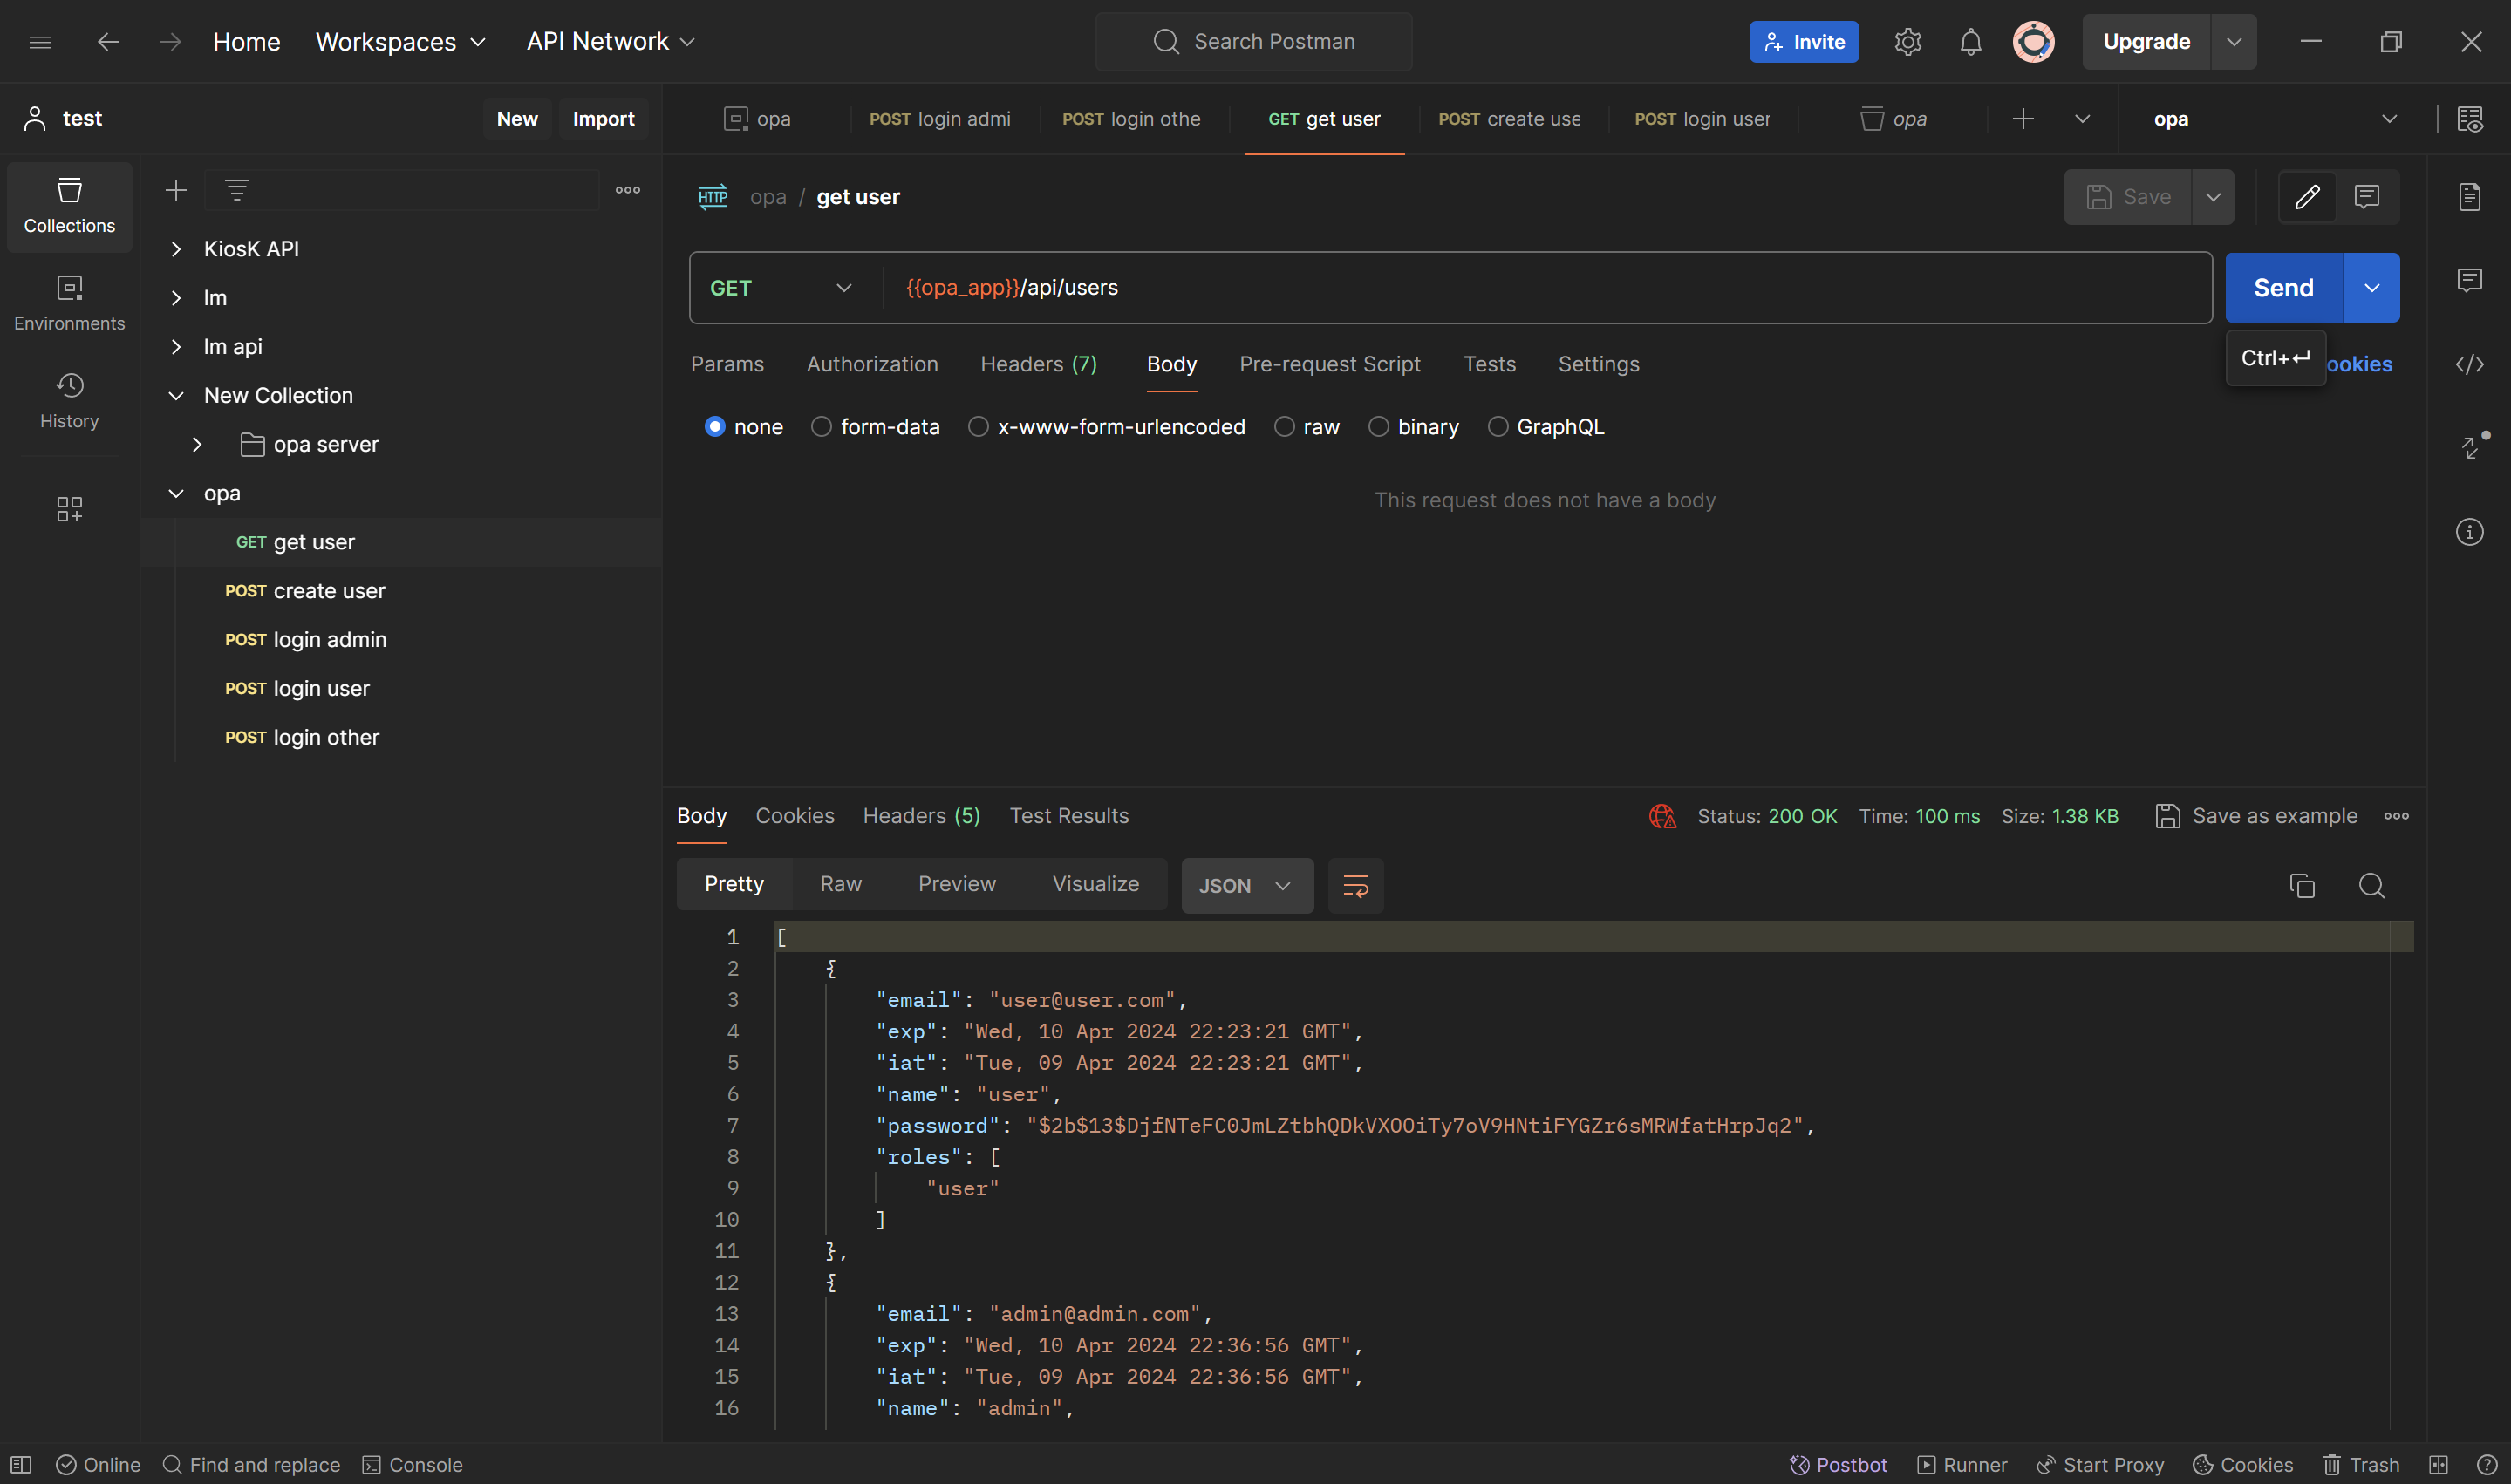The height and width of the screenshot is (1484, 2511).
Task: Select the none body type radio
Action: pyautogui.click(x=714, y=427)
